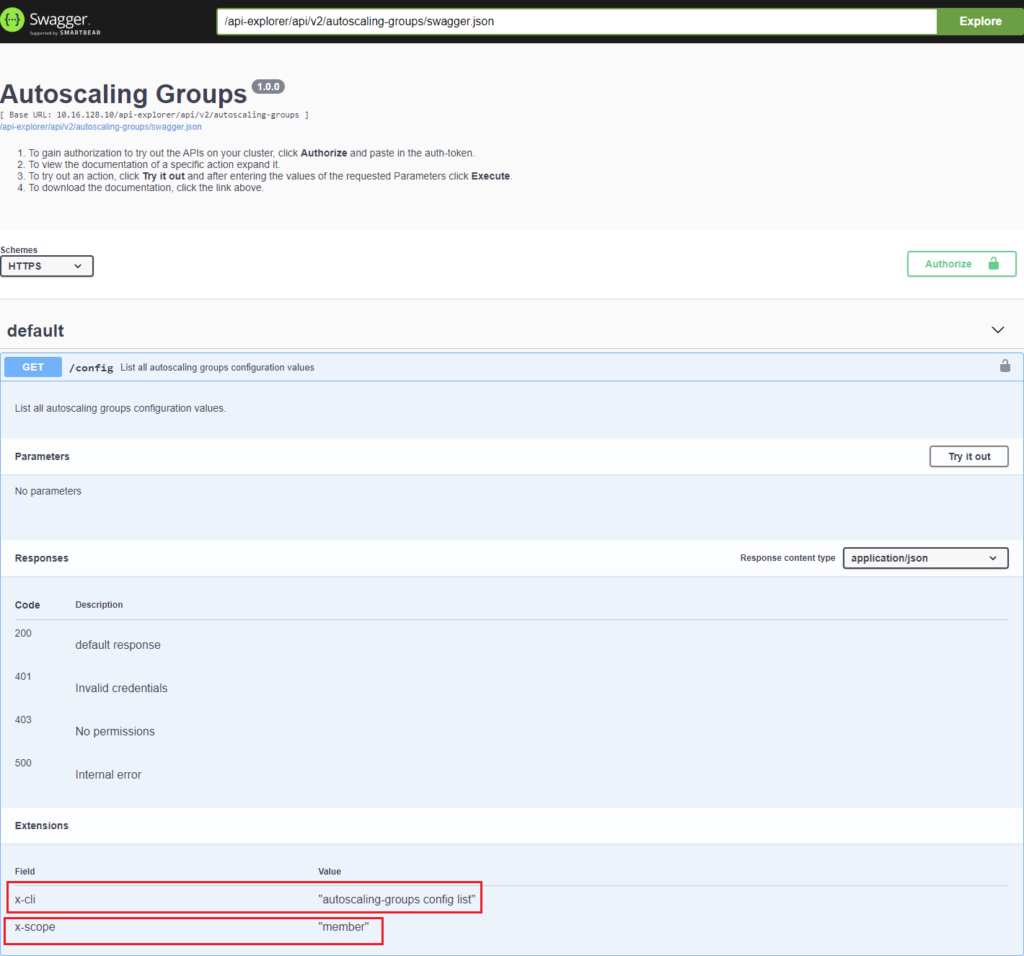
Task: Click the Schemes label
Action: (19, 250)
